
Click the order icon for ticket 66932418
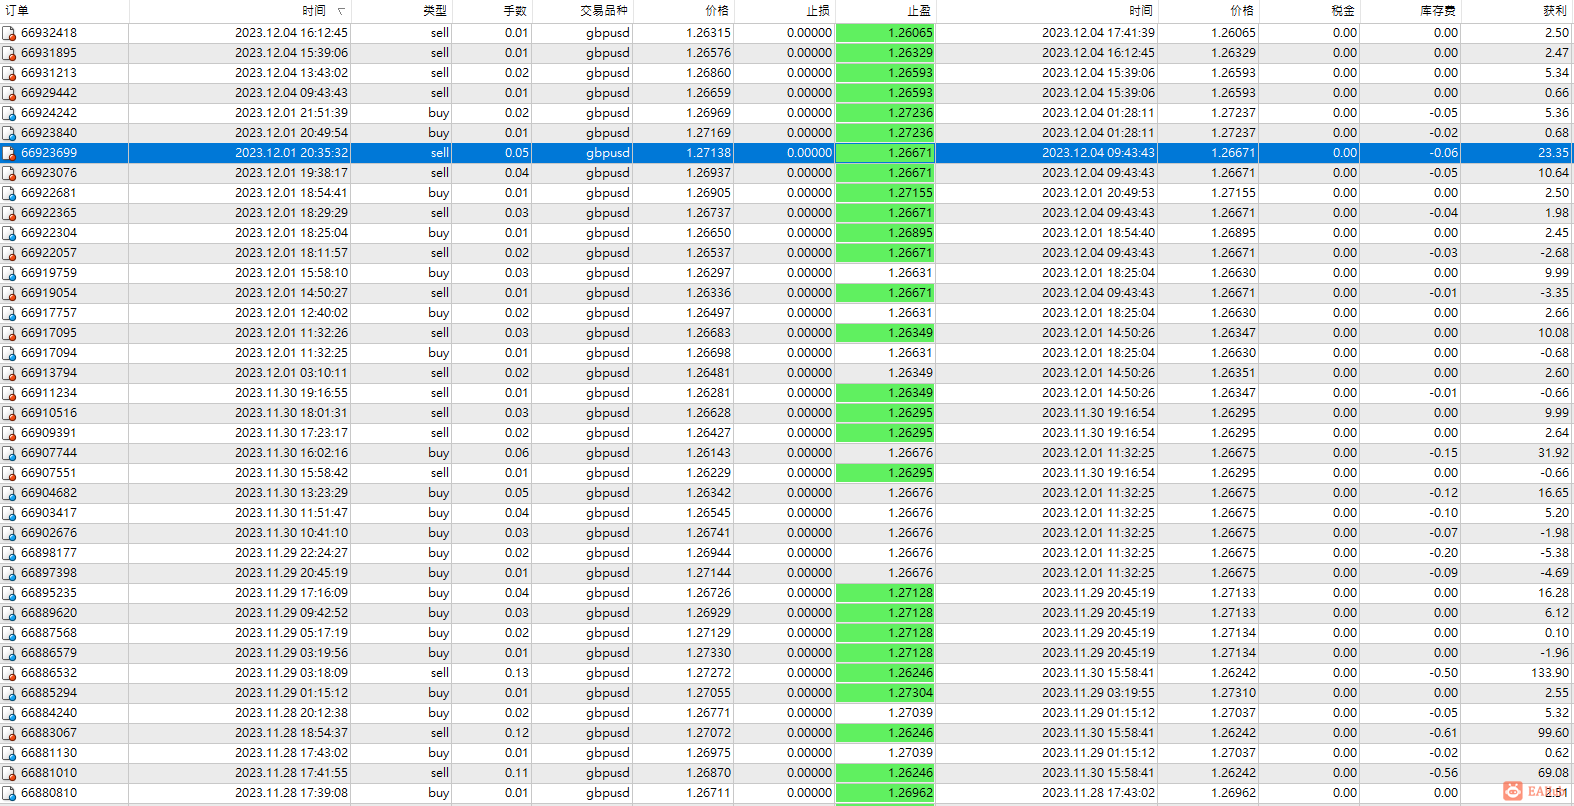pos(9,33)
